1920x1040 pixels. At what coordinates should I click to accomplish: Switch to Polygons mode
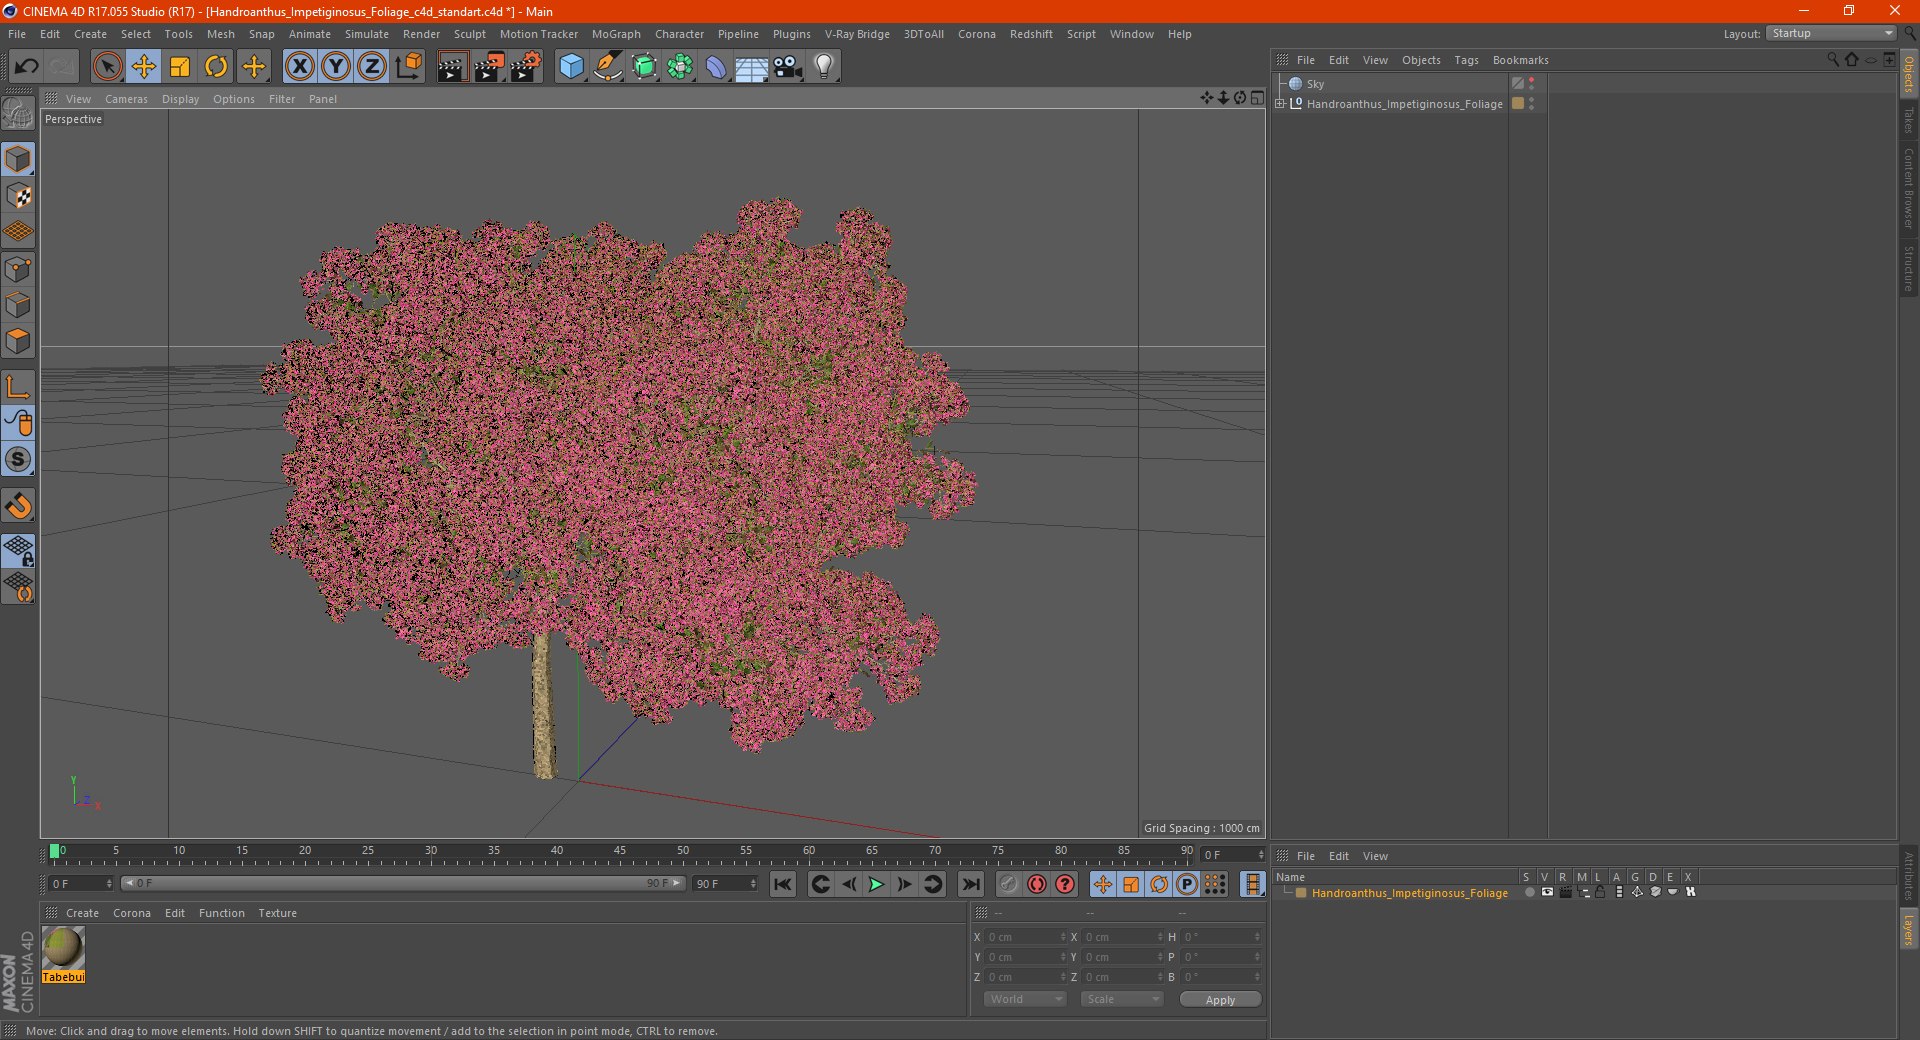tap(18, 341)
